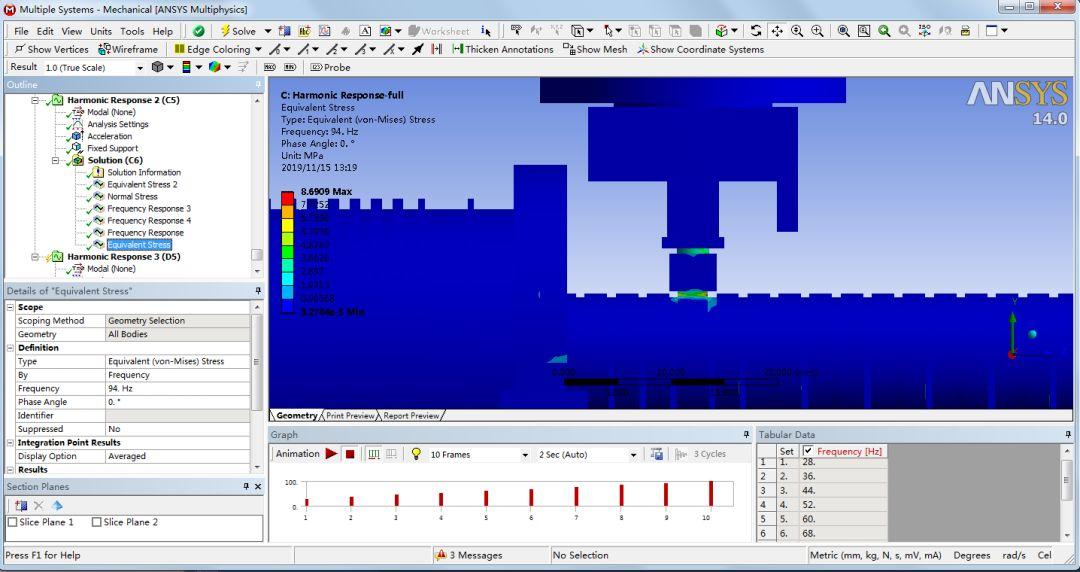Viewport: 1080px width, 572px height.
Task: Click the Show Mesh button
Action: pyautogui.click(x=595, y=49)
